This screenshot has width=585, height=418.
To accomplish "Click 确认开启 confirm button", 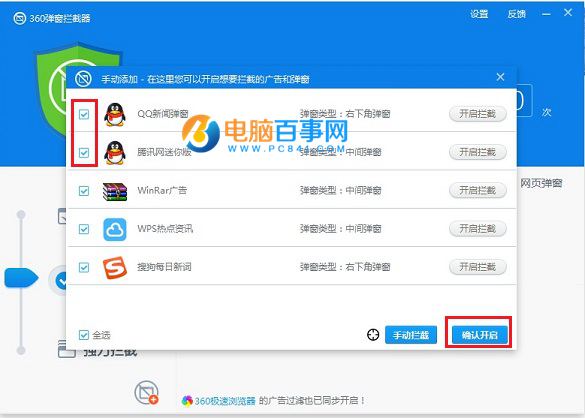I will pos(480,335).
